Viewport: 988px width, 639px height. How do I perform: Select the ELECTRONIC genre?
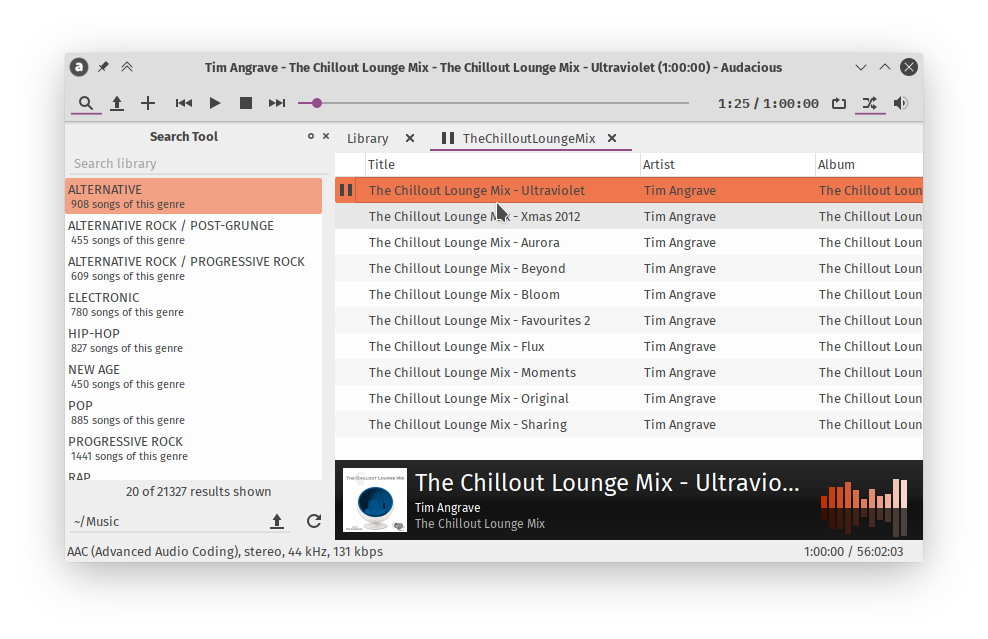[193, 304]
